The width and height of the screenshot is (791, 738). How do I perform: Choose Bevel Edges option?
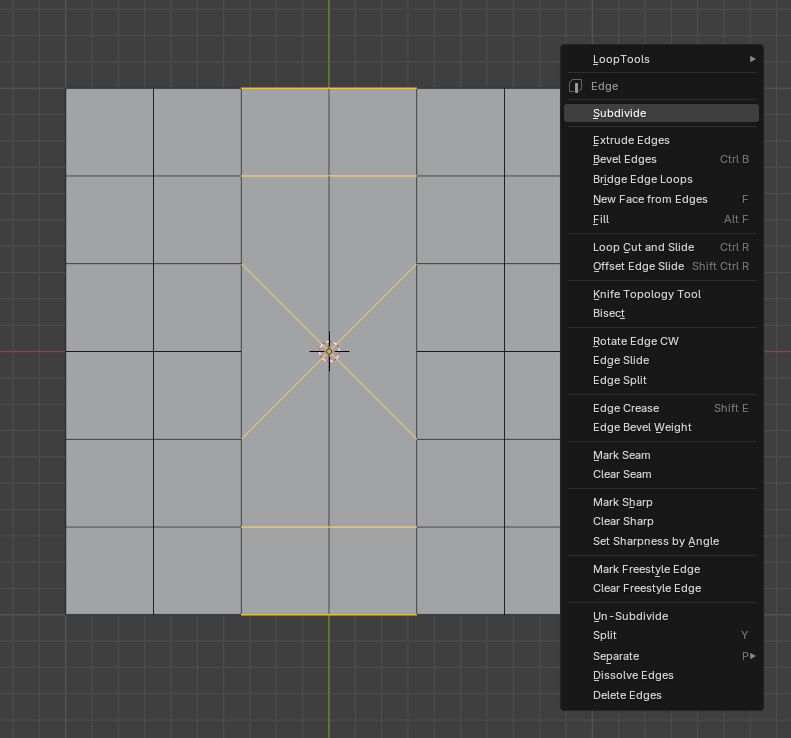click(661, 159)
